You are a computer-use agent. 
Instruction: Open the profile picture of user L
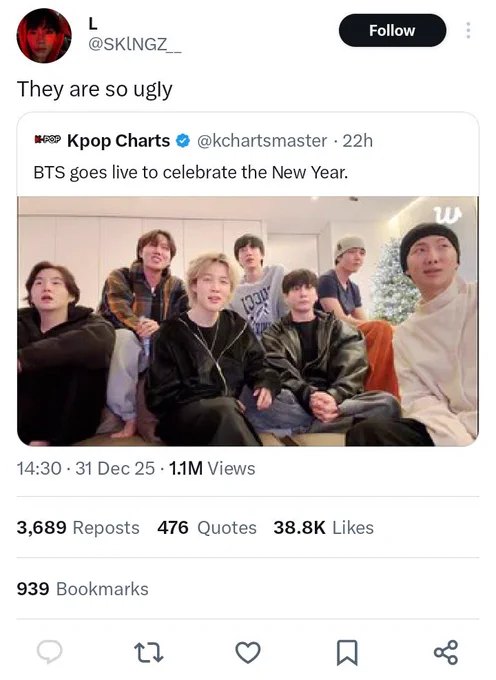[x=44, y=35]
